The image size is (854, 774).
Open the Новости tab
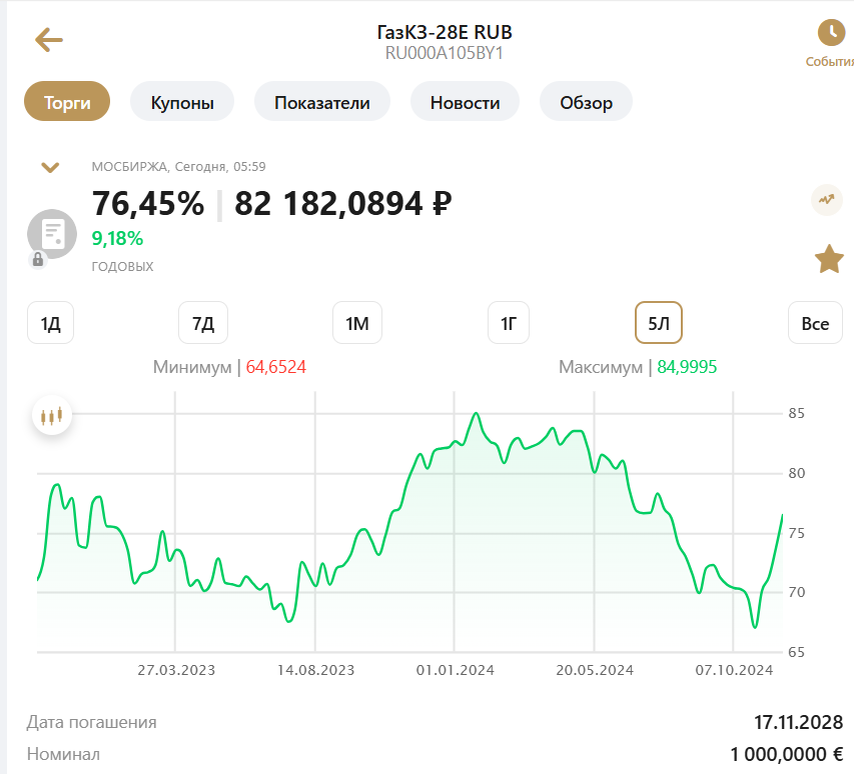coord(465,102)
